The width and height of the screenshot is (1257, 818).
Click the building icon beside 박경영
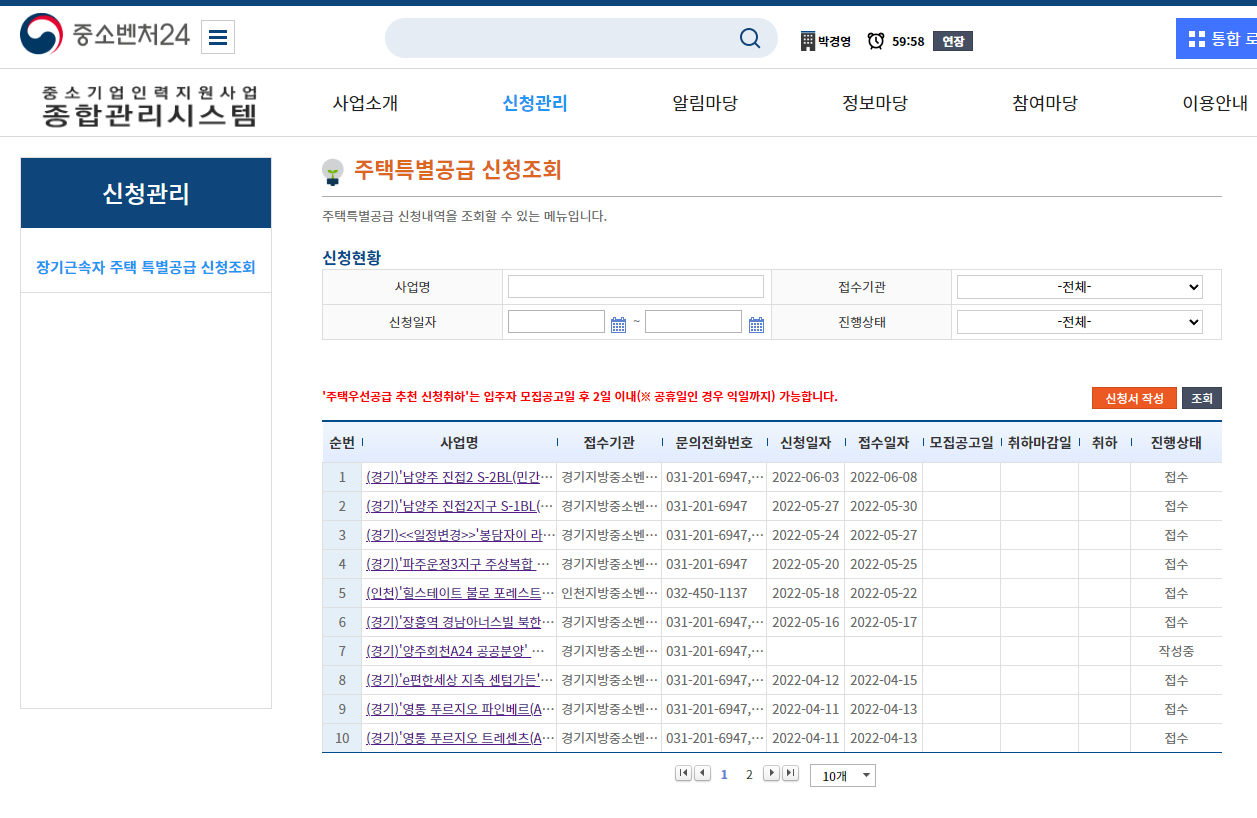pos(808,41)
